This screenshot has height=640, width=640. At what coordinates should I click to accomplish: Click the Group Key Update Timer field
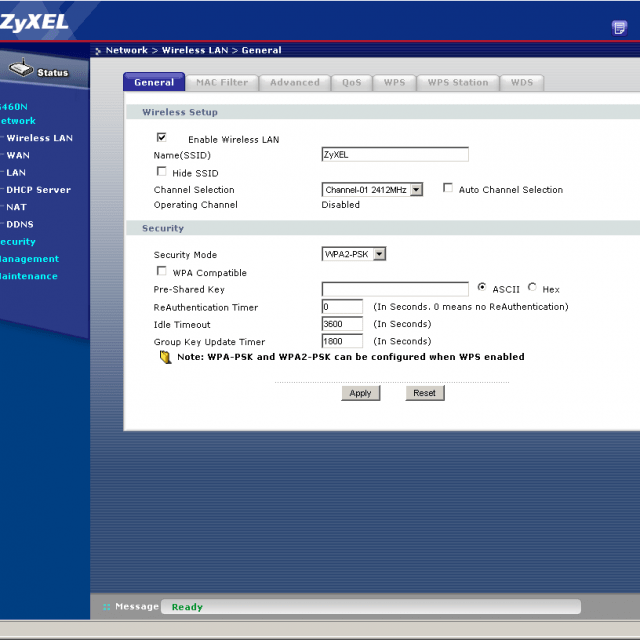click(x=342, y=341)
